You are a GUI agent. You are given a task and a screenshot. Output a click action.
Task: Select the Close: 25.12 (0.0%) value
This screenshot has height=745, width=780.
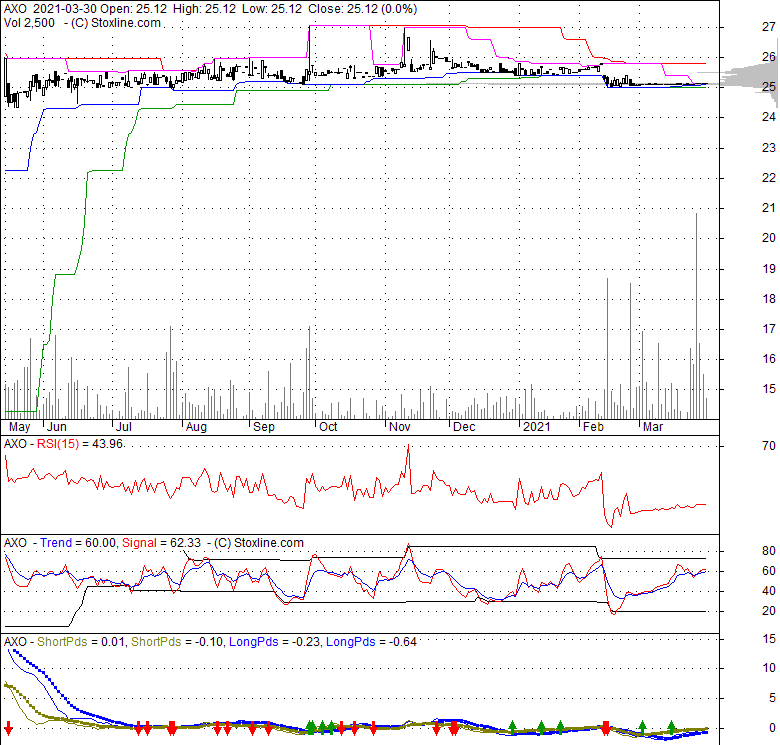click(x=363, y=9)
